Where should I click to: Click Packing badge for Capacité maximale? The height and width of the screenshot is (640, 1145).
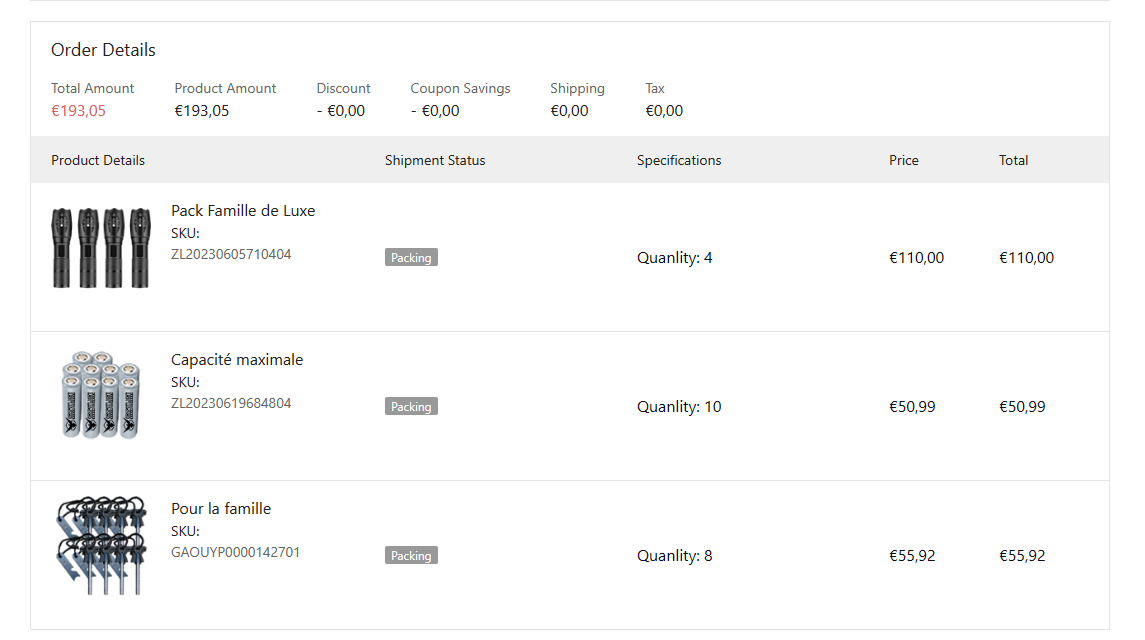click(x=411, y=407)
